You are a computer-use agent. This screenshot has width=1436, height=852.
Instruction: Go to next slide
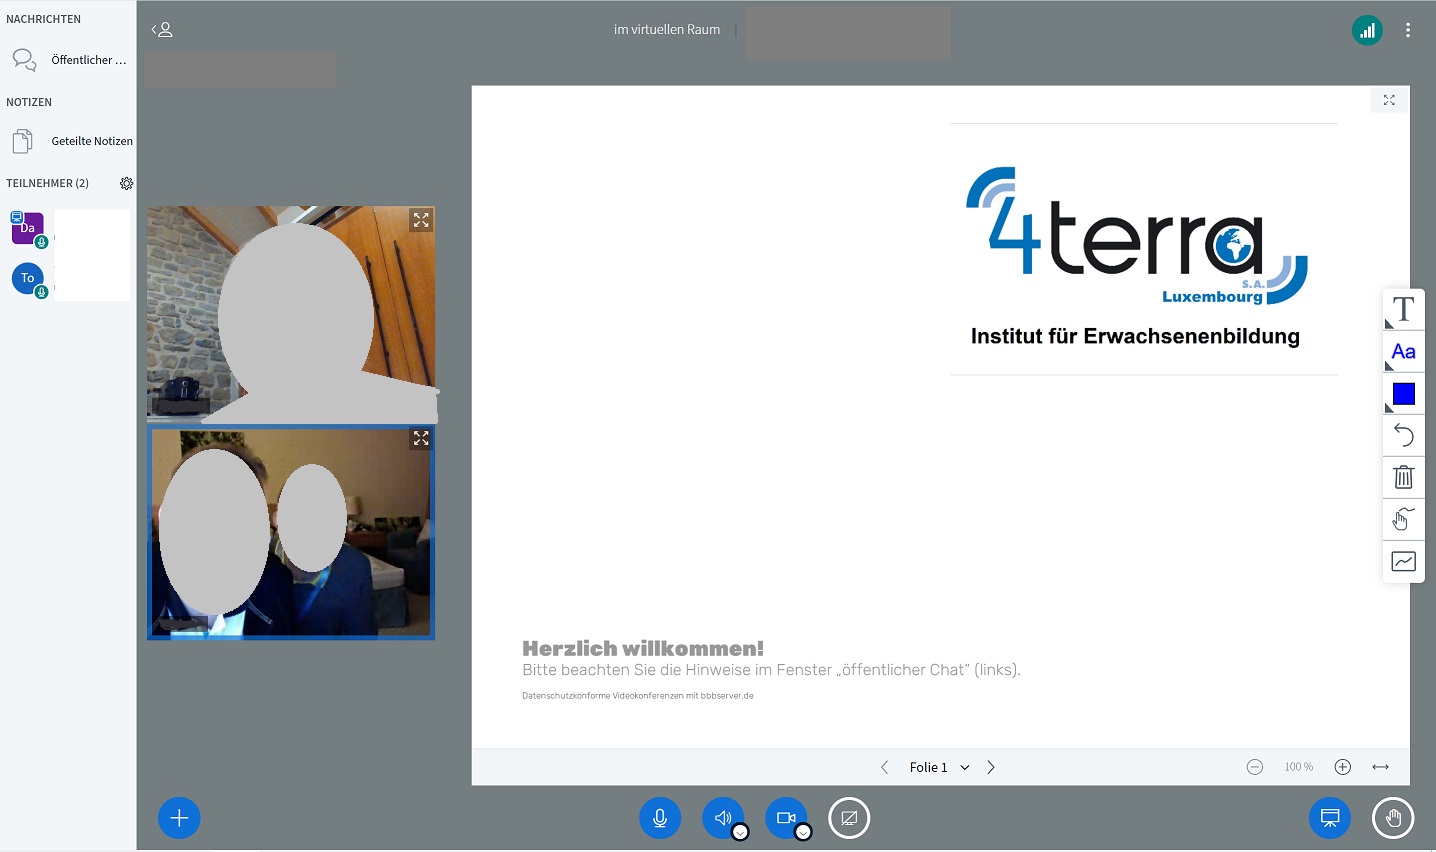point(991,768)
